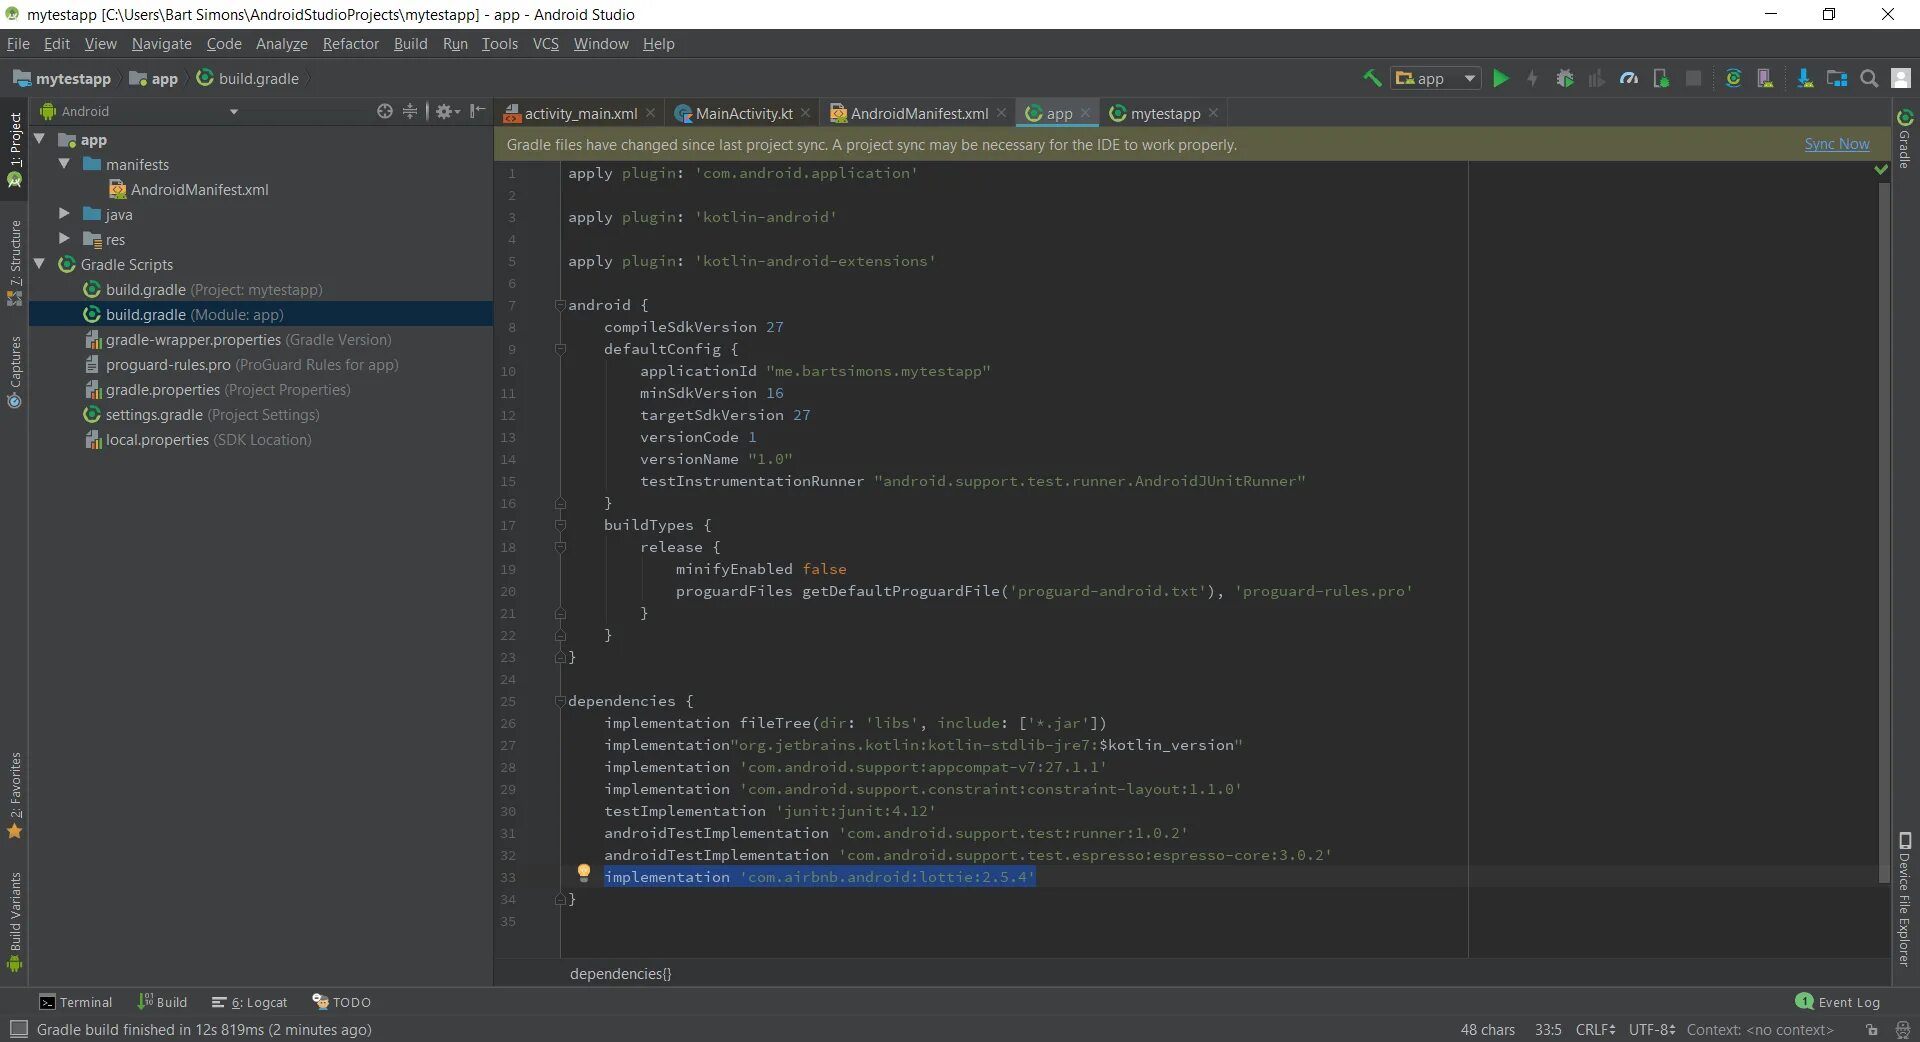Switch to the MainActivity.kt tab
The image size is (1920, 1042).
pyautogui.click(x=743, y=114)
